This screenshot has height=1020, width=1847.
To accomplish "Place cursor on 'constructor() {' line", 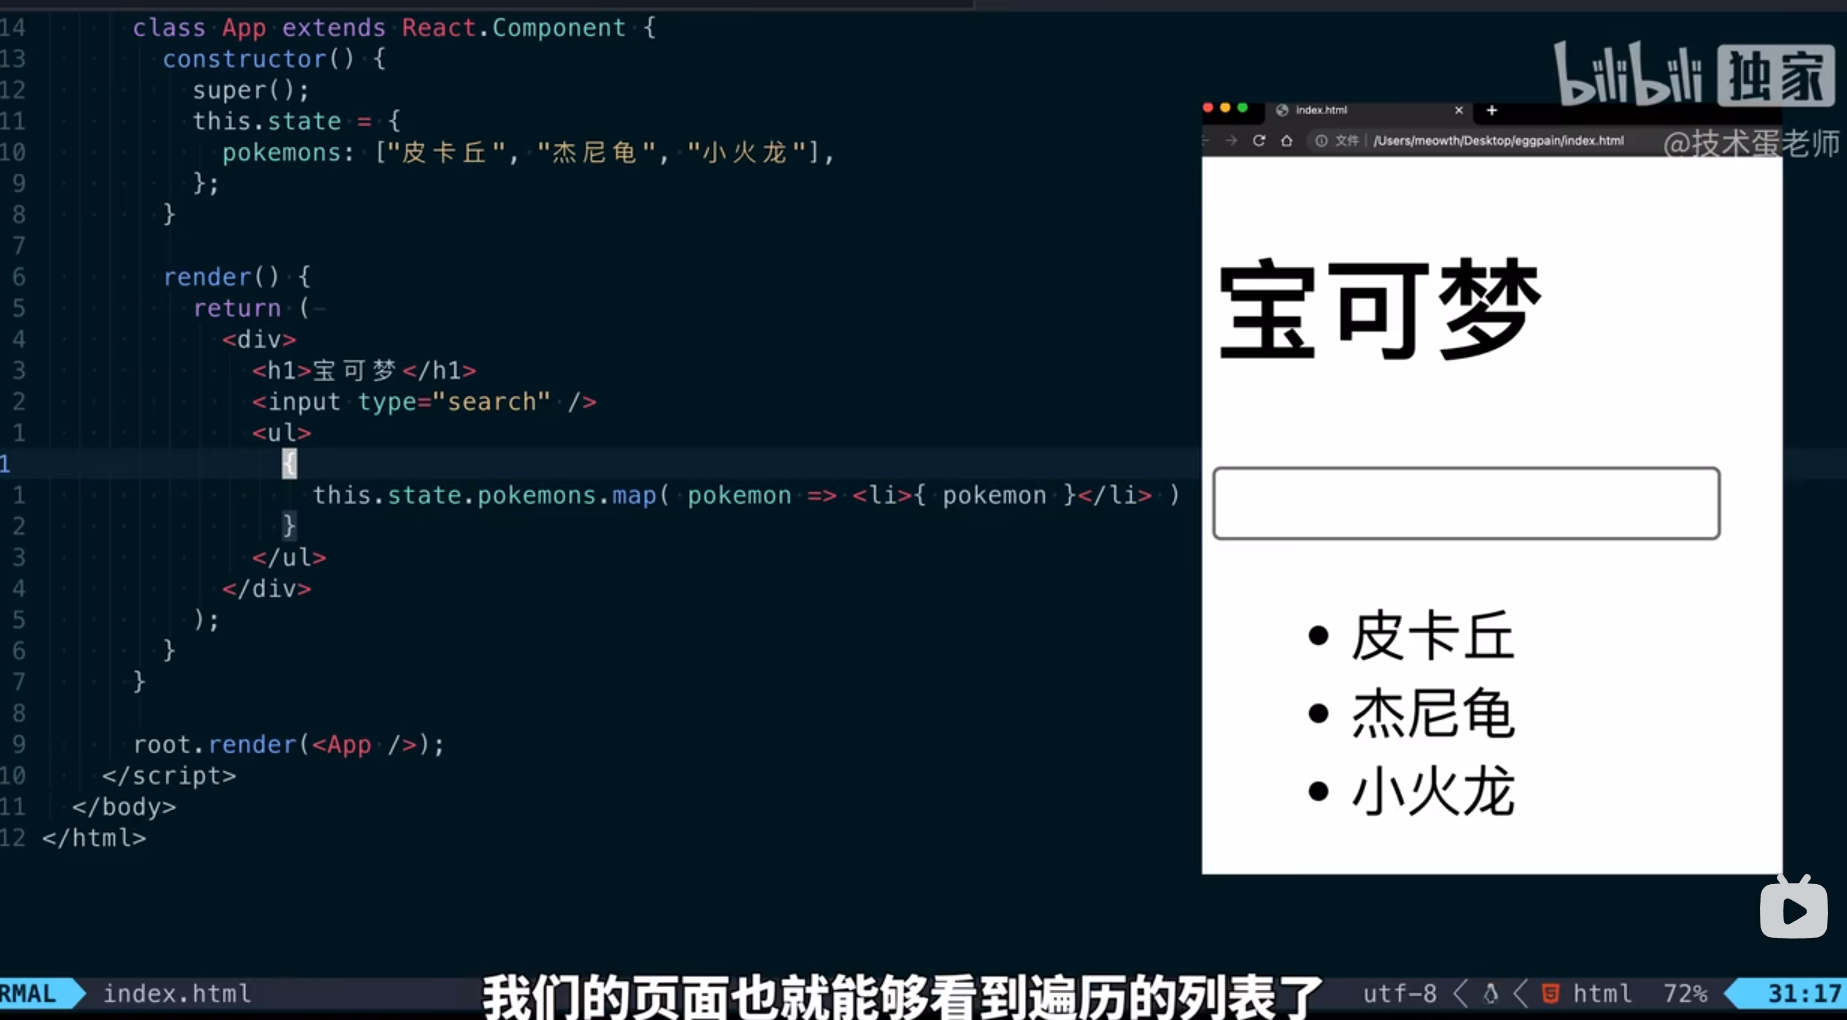I will (274, 59).
